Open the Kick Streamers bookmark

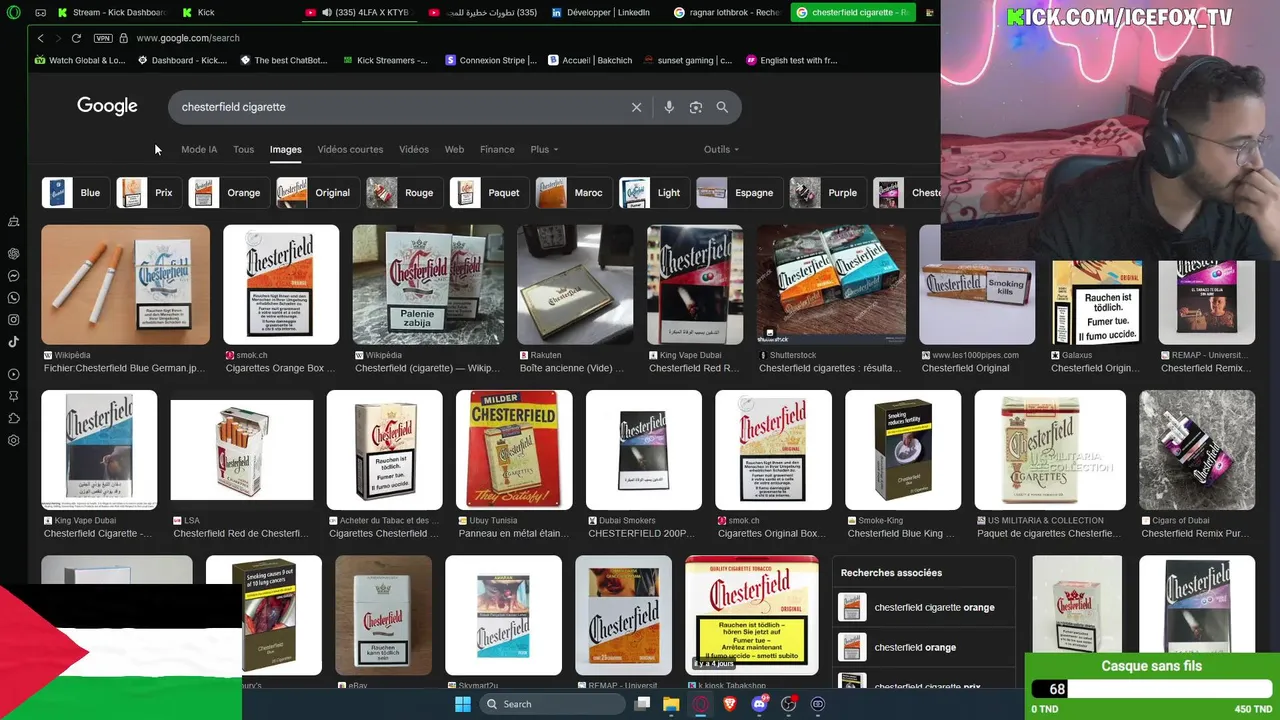(x=385, y=60)
